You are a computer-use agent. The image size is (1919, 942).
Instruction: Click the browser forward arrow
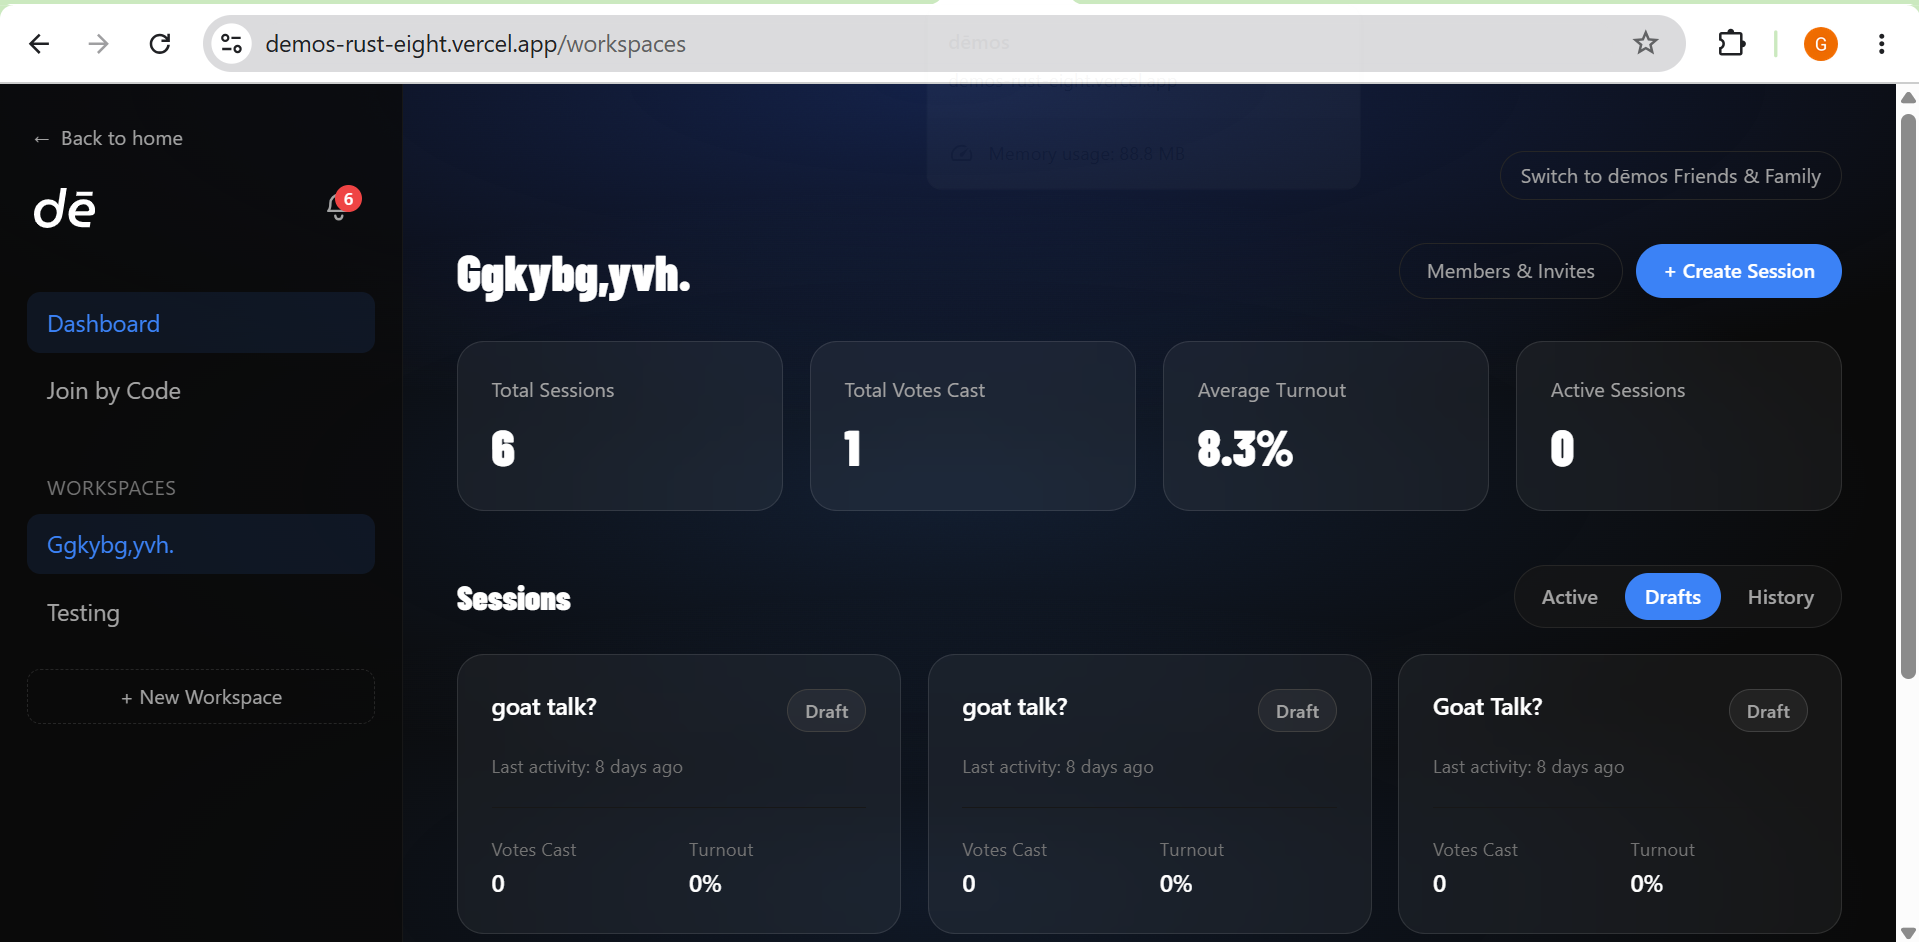[x=98, y=44]
